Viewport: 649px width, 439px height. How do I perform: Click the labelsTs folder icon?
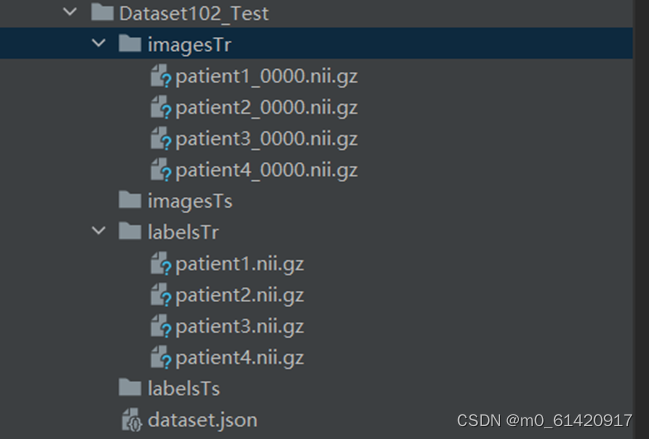(x=130, y=387)
